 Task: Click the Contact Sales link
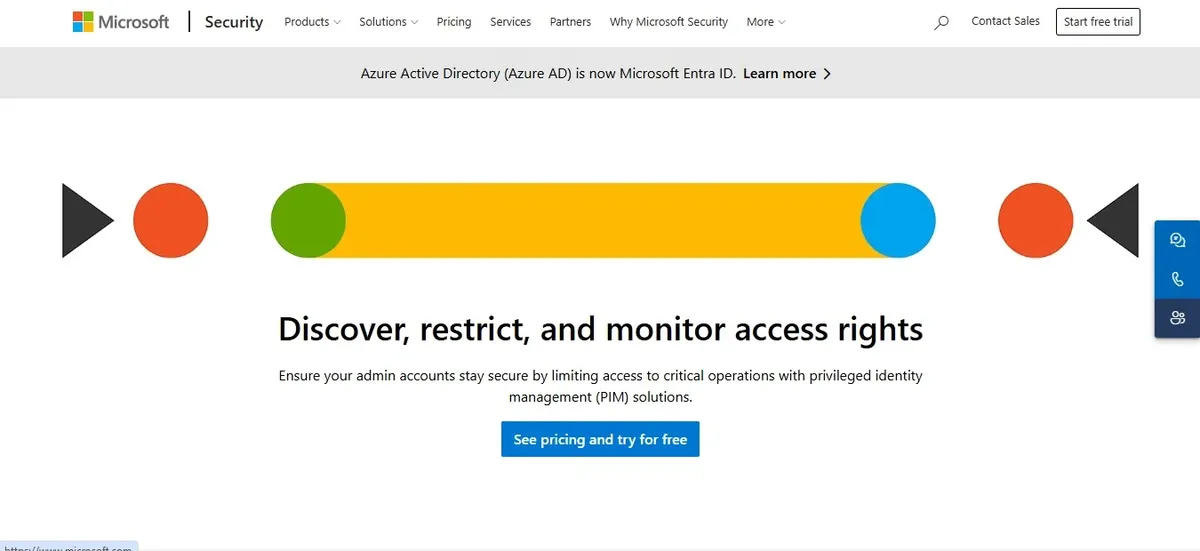pyautogui.click(x=1005, y=21)
